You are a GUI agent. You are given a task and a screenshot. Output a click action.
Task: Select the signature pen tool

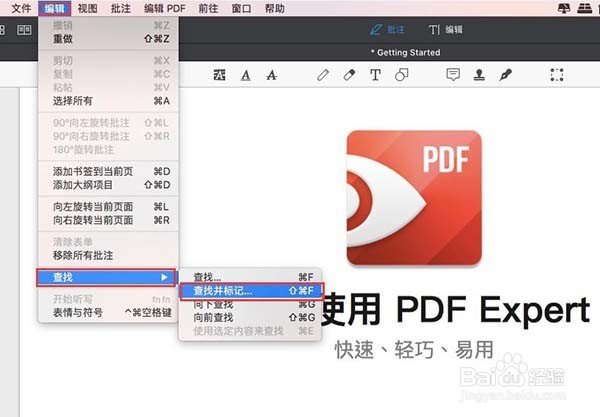pos(505,75)
